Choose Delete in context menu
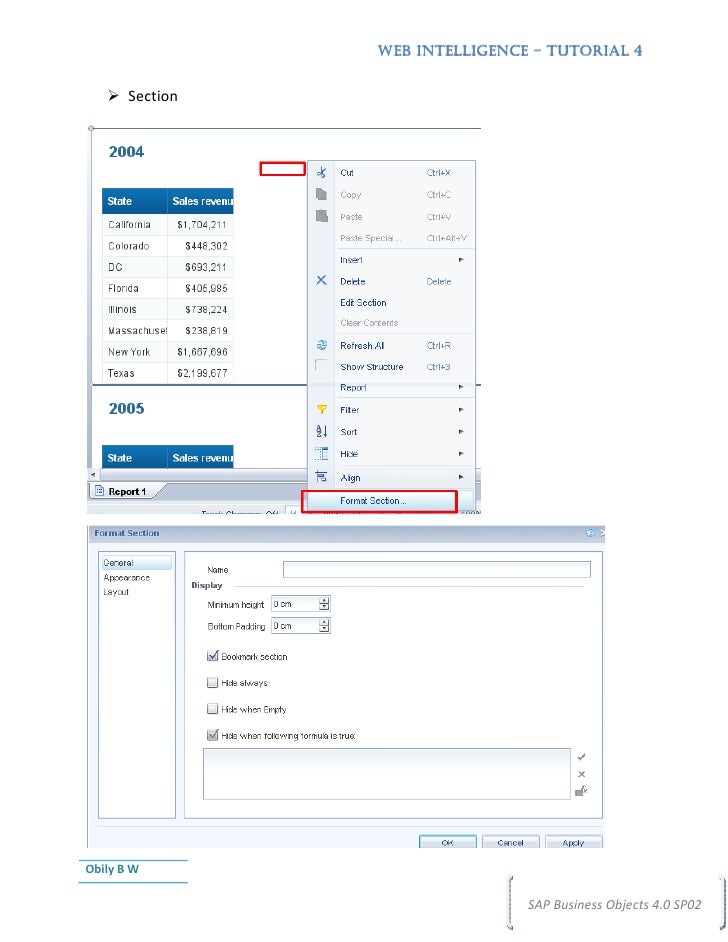 tap(392, 281)
